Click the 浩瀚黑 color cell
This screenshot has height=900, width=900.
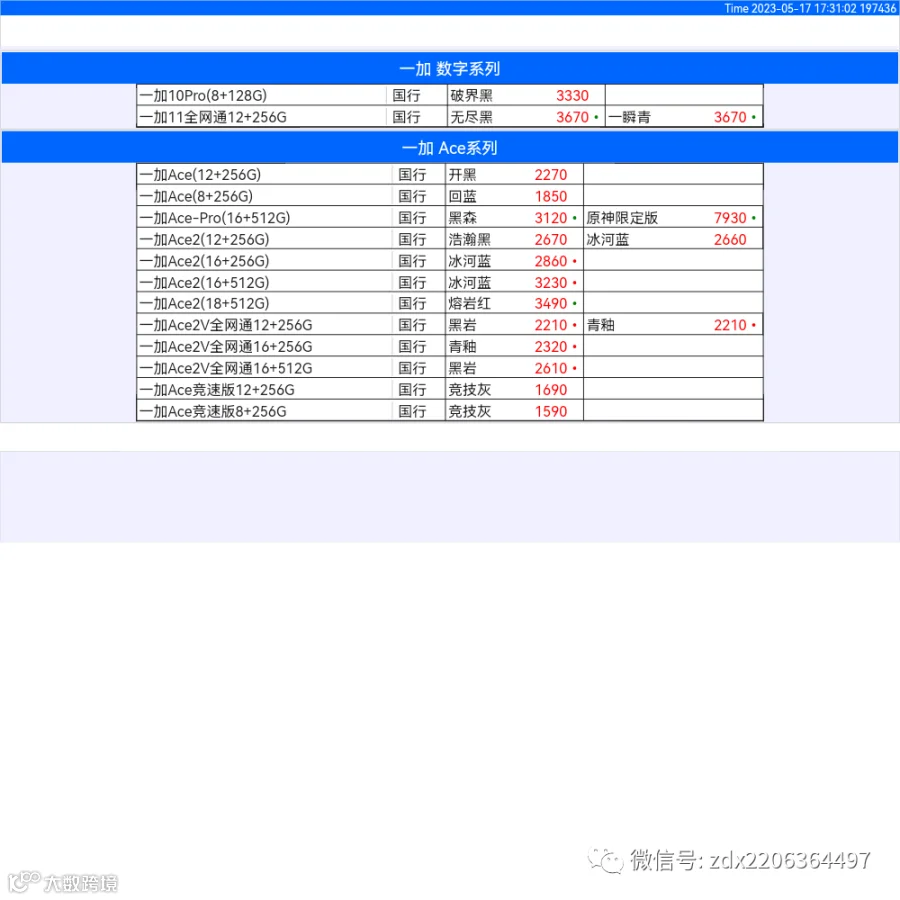(470, 239)
